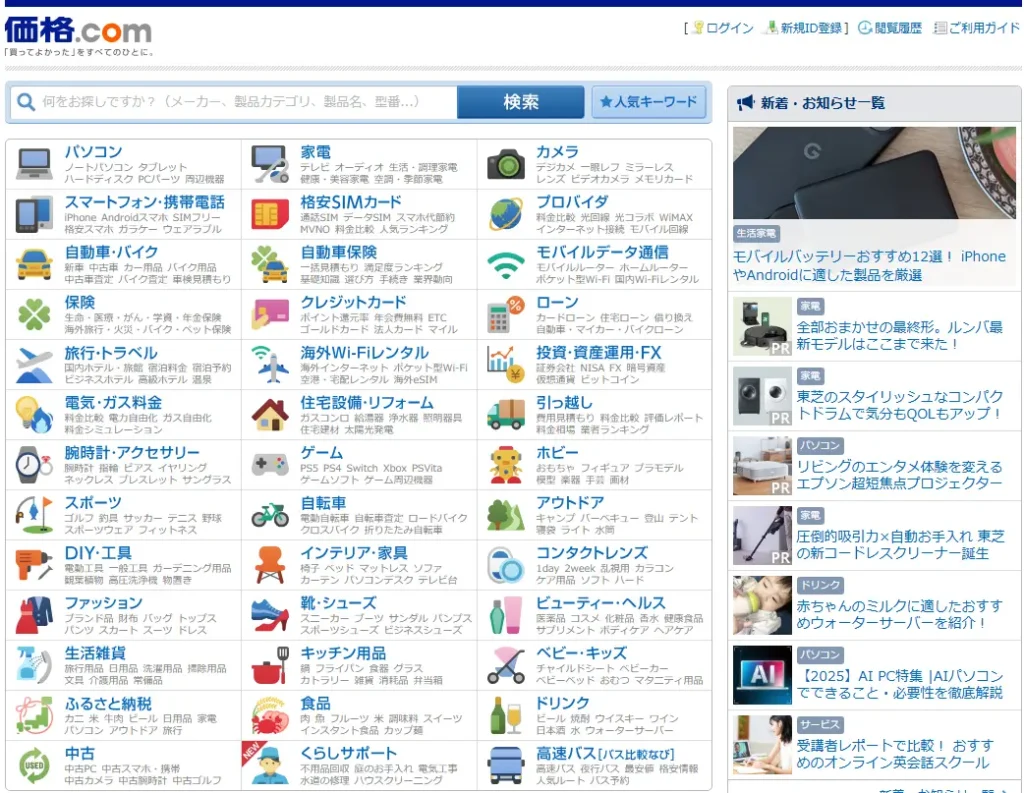Click the 価格.com logo at top left
Viewport: 1024px width, 793px height.
pyautogui.click(x=78, y=30)
